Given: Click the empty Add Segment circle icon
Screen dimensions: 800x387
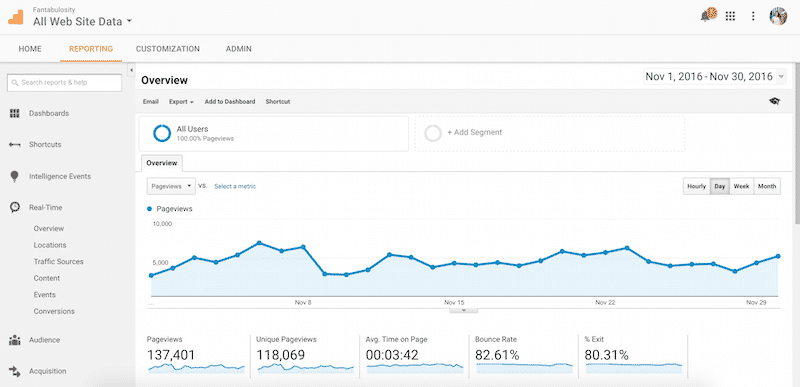Looking at the screenshot, I should click(x=433, y=133).
